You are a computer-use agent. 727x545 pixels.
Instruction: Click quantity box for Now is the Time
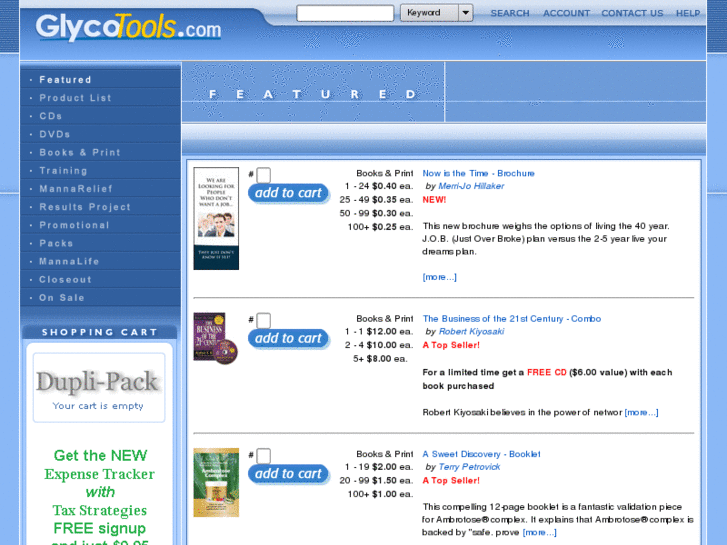[263, 175]
